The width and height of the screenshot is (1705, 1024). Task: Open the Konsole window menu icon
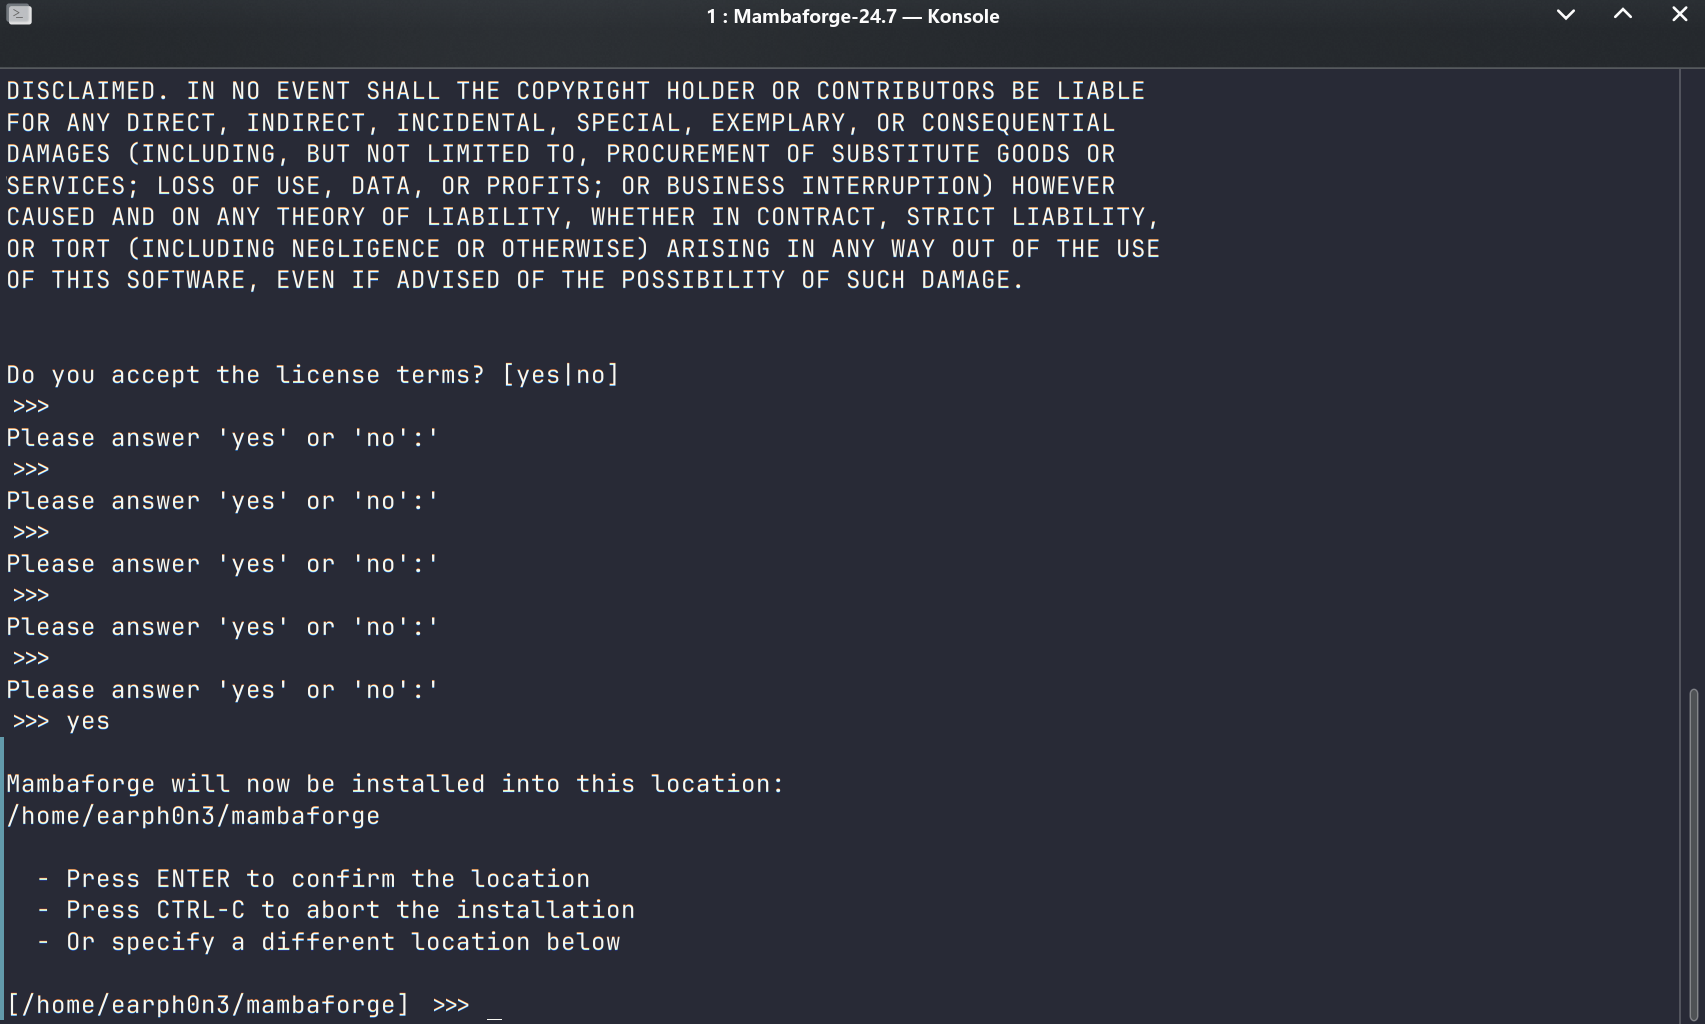pyautogui.click(x=19, y=15)
